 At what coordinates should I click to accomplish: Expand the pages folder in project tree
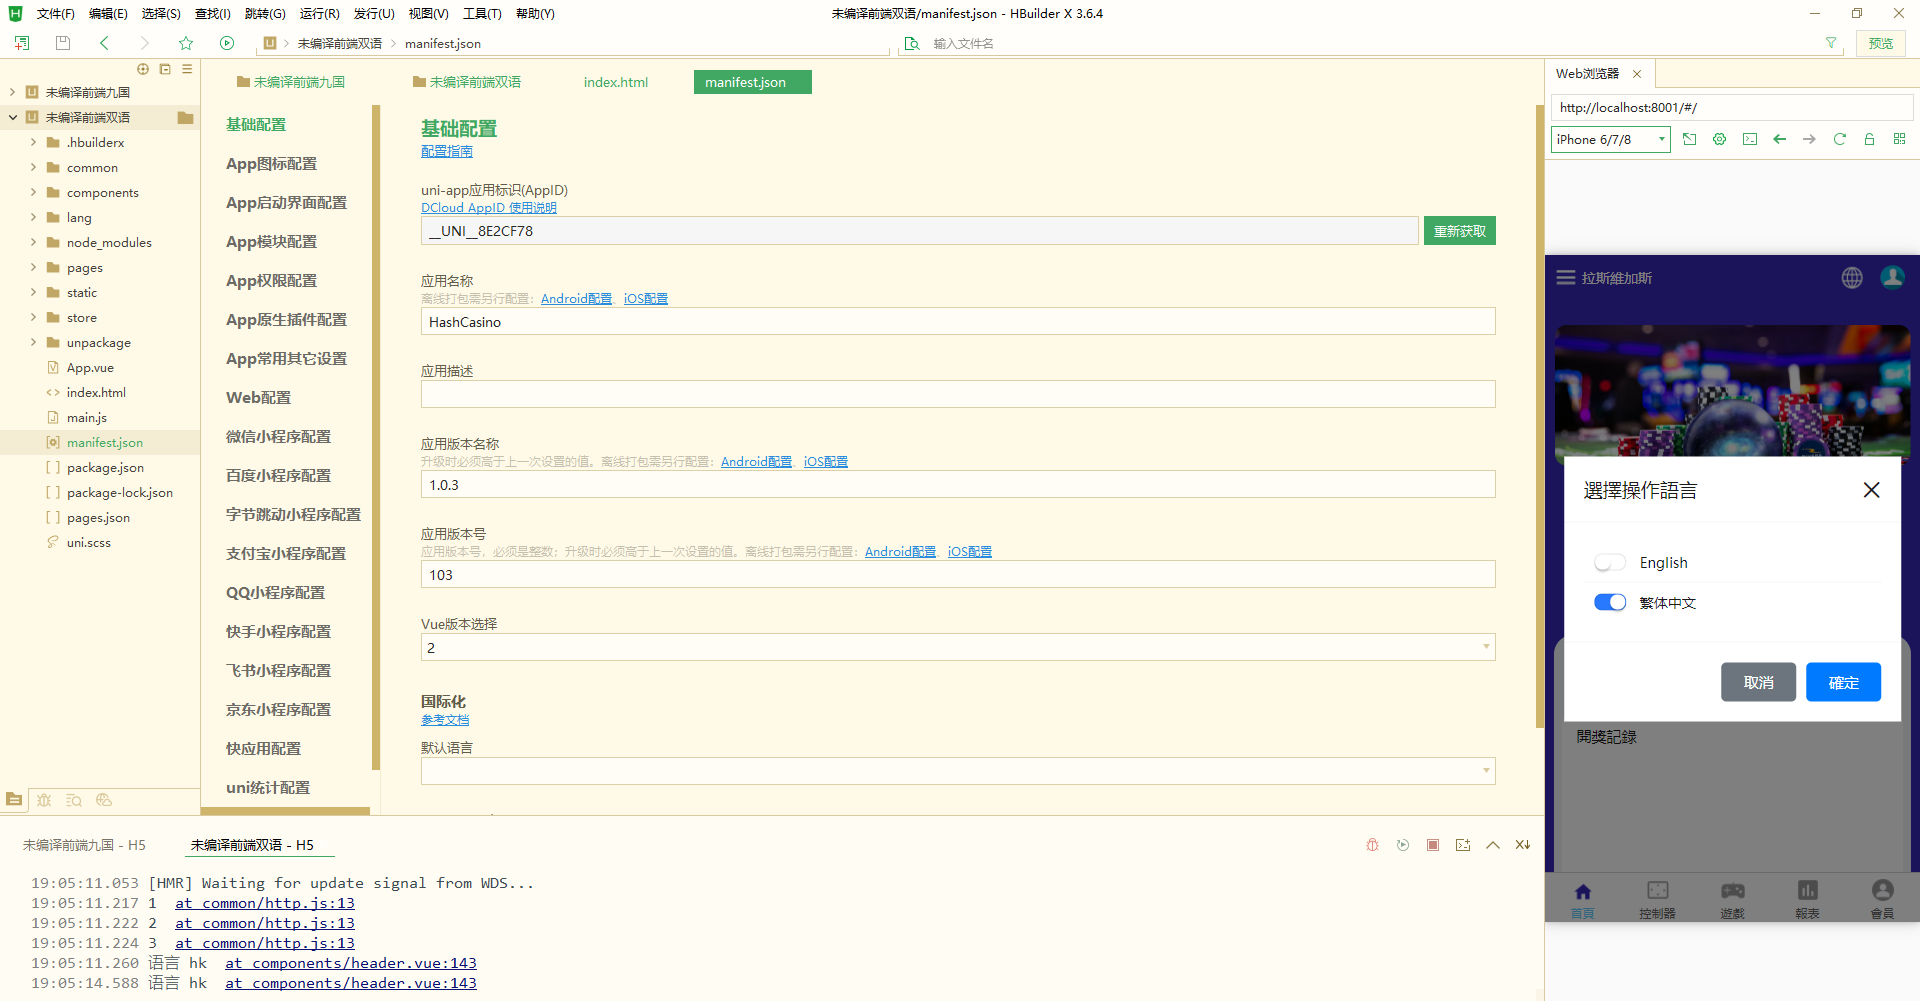point(33,268)
